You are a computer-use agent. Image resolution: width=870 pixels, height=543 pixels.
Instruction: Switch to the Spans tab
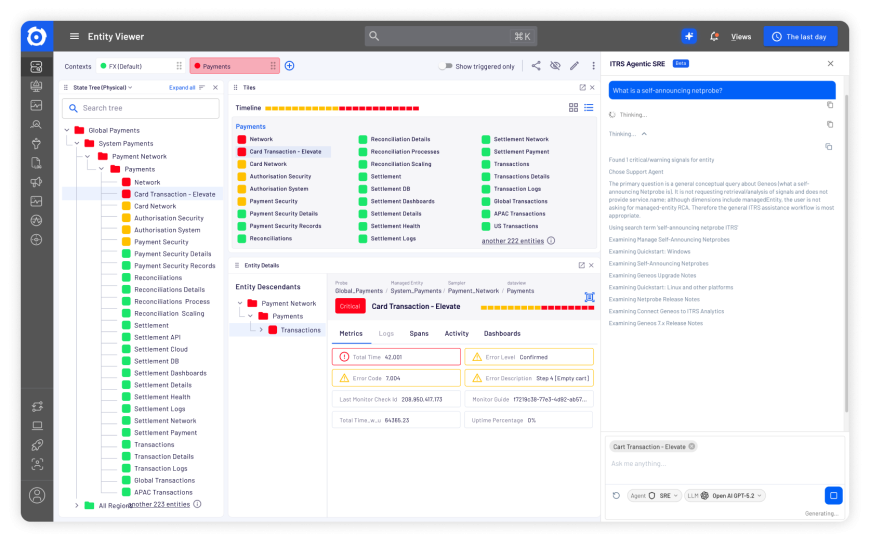coord(419,333)
